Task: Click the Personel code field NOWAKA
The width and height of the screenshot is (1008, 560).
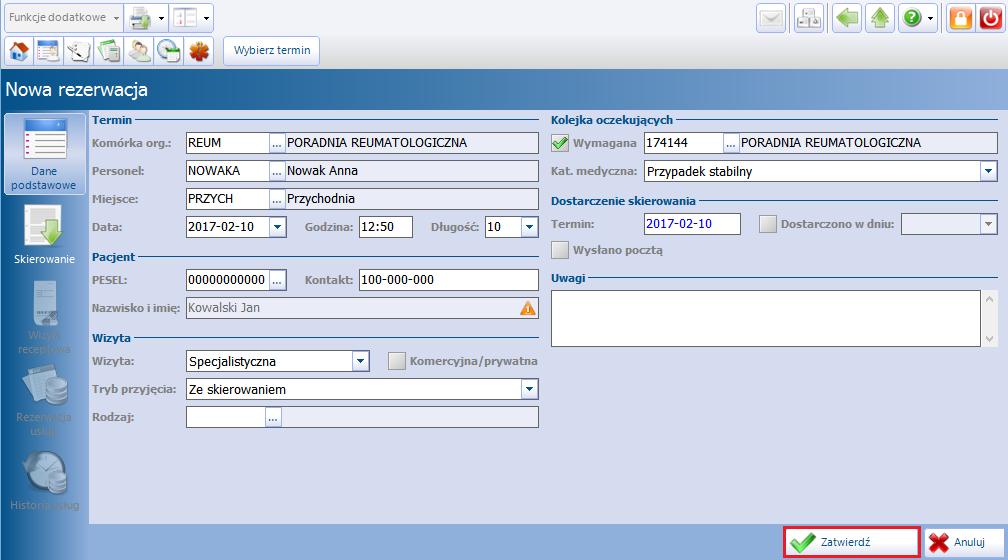Action: pos(228,170)
